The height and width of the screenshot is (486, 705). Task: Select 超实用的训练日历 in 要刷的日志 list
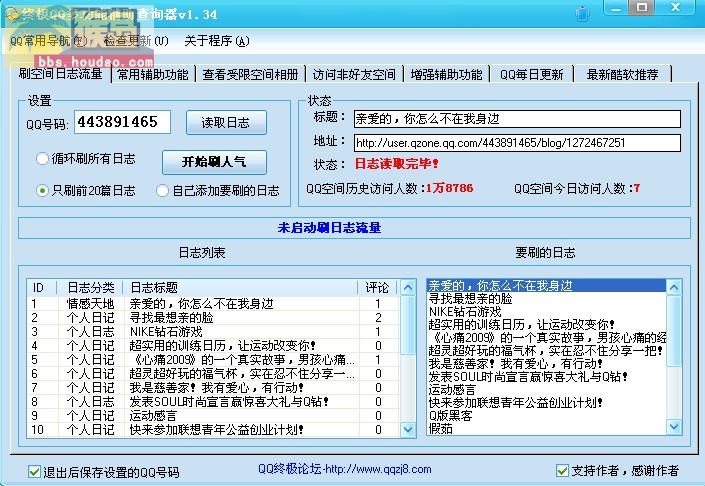547,324
